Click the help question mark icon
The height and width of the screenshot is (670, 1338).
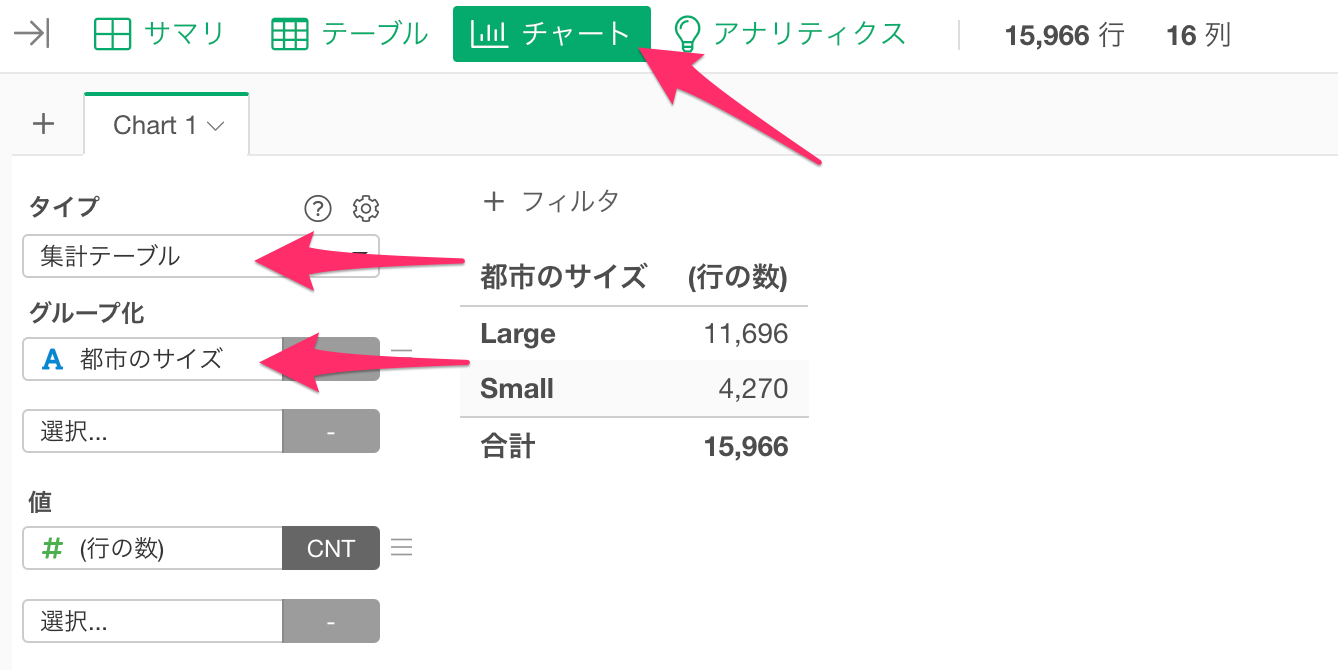[x=317, y=208]
